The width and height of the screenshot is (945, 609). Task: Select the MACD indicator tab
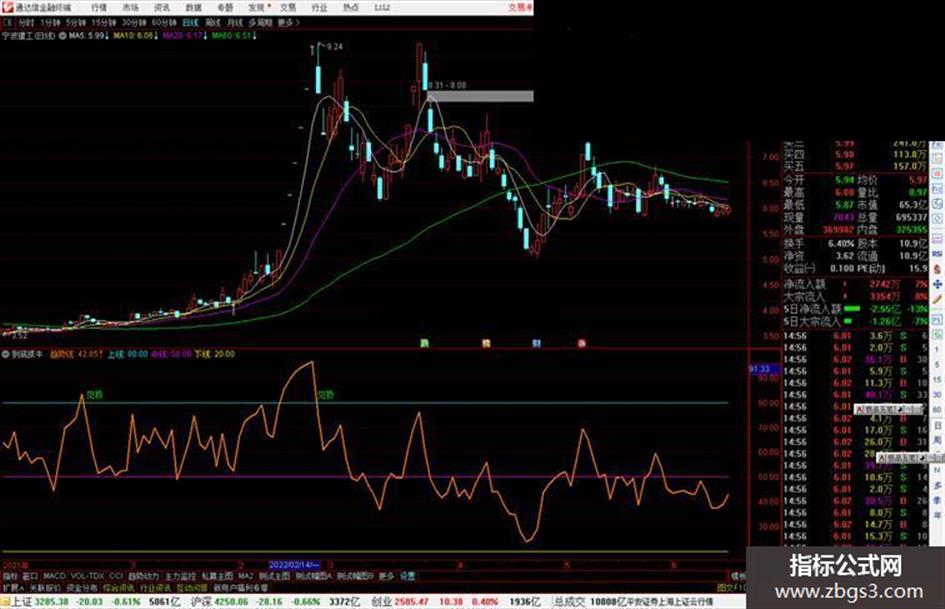[x=54, y=576]
